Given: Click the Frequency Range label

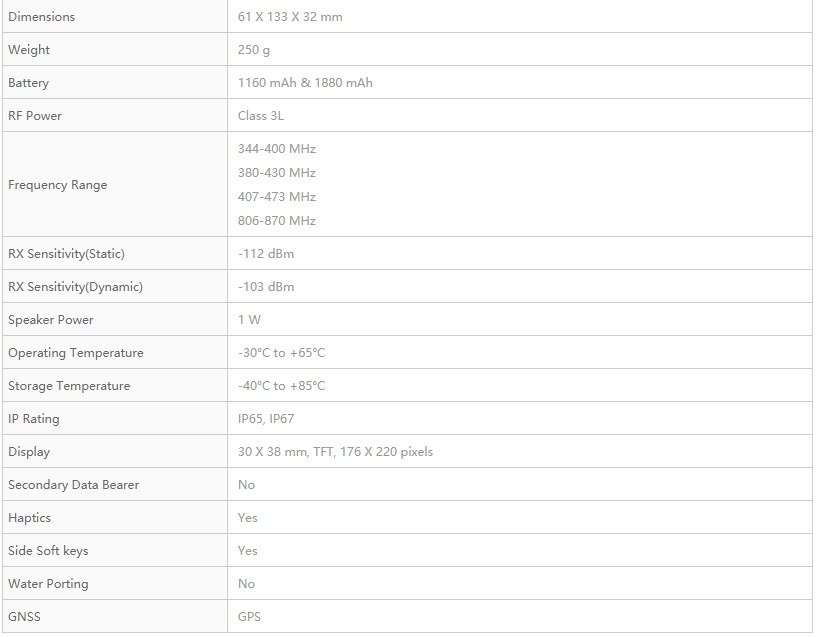Looking at the screenshot, I should tap(57, 185).
